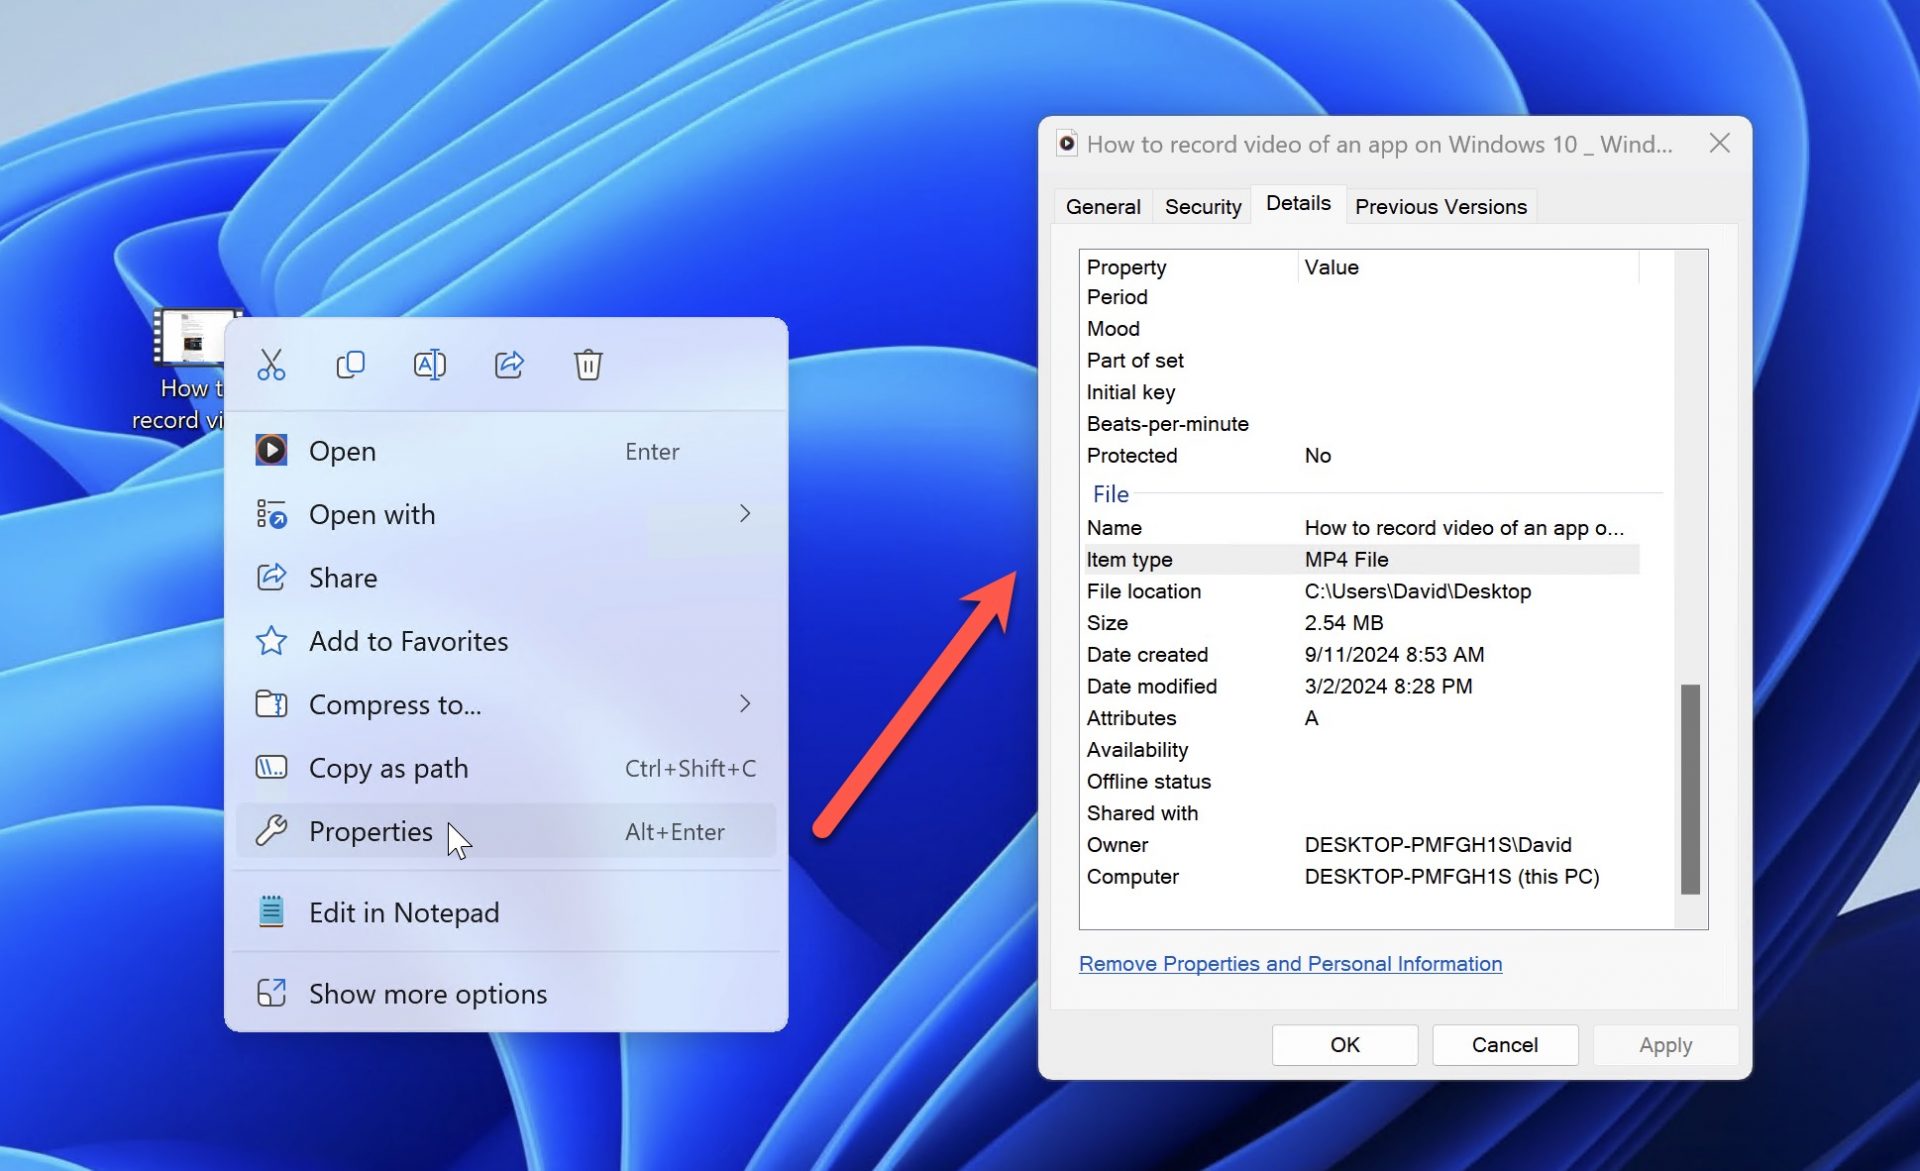Switch to the General tab
The height and width of the screenshot is (1171, 1920).
(x=1103, y=206)
